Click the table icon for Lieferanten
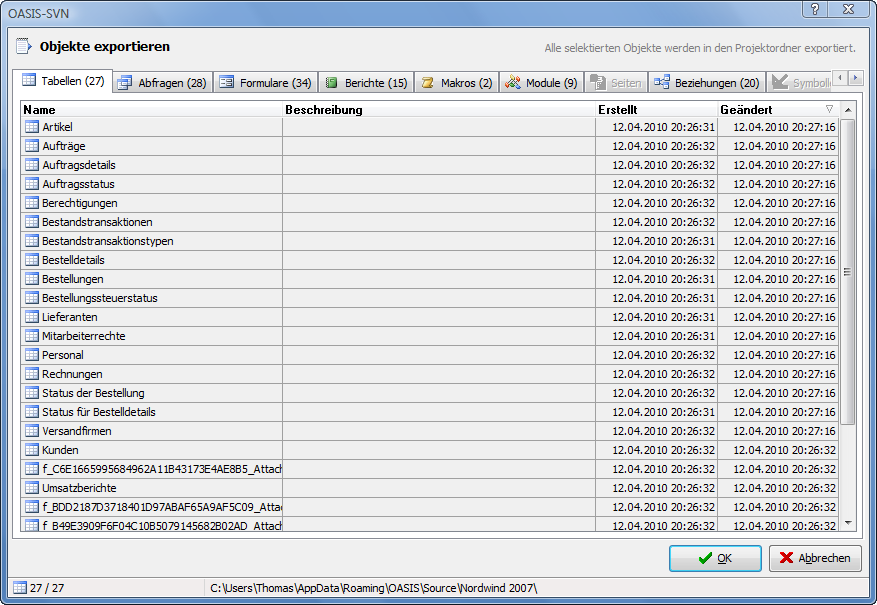877x605 pixels. pyautogui.click(x=31, y=317)
